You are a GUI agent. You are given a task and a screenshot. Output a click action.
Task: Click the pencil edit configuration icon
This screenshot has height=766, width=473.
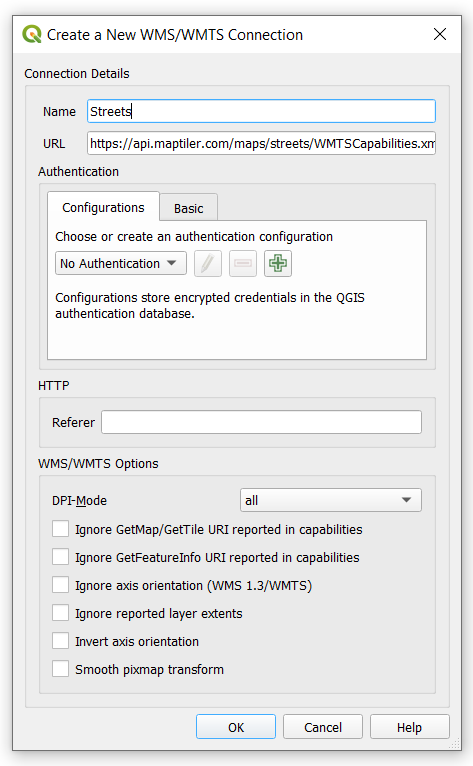[208, 264]
